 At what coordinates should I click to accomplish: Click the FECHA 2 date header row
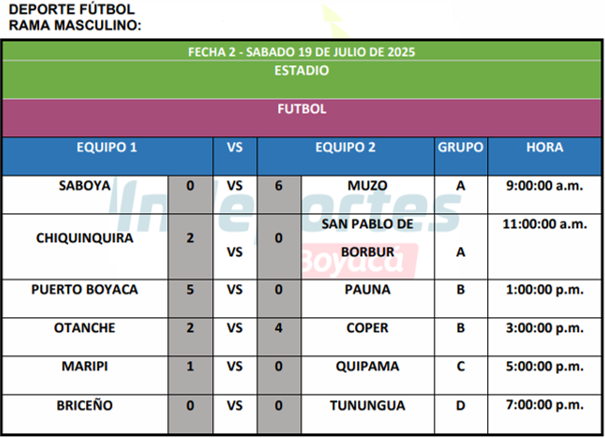pos(302,51)
